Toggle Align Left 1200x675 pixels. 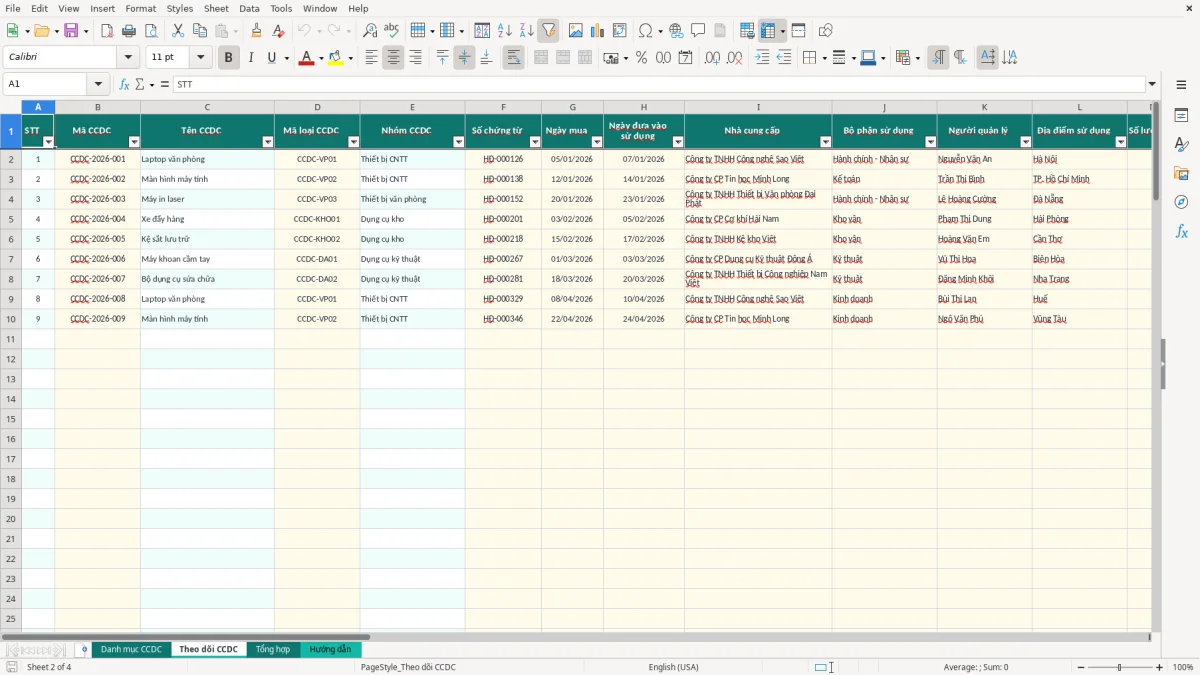371,58
